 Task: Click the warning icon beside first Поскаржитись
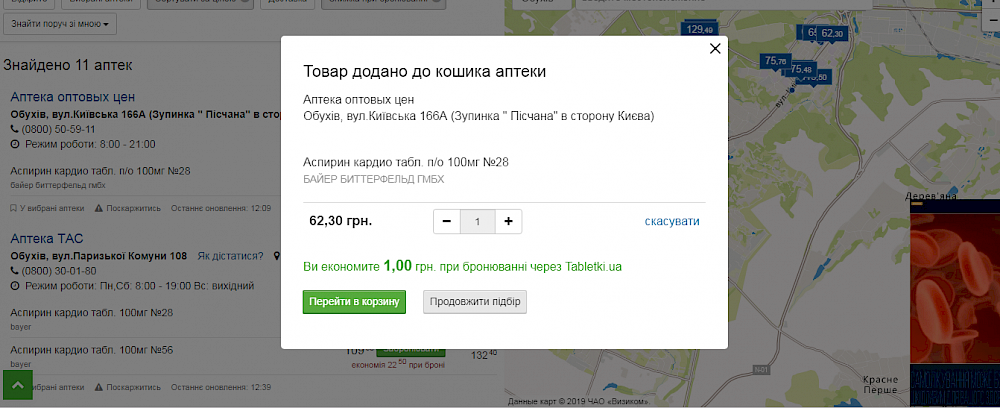pyautogui.click(x=98, y=208)
